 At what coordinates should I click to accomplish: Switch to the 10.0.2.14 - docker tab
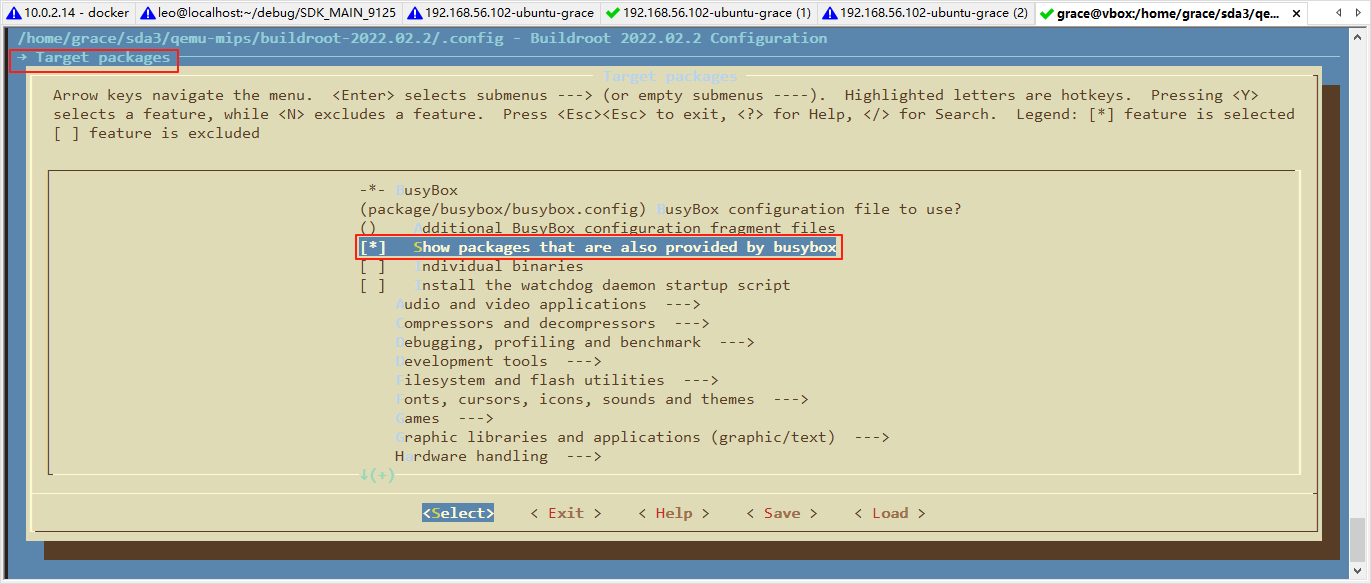(x=68, y=13)
